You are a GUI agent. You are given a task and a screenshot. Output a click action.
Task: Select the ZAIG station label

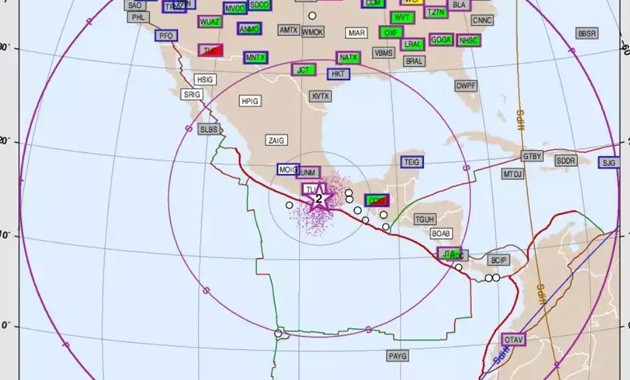277,140
